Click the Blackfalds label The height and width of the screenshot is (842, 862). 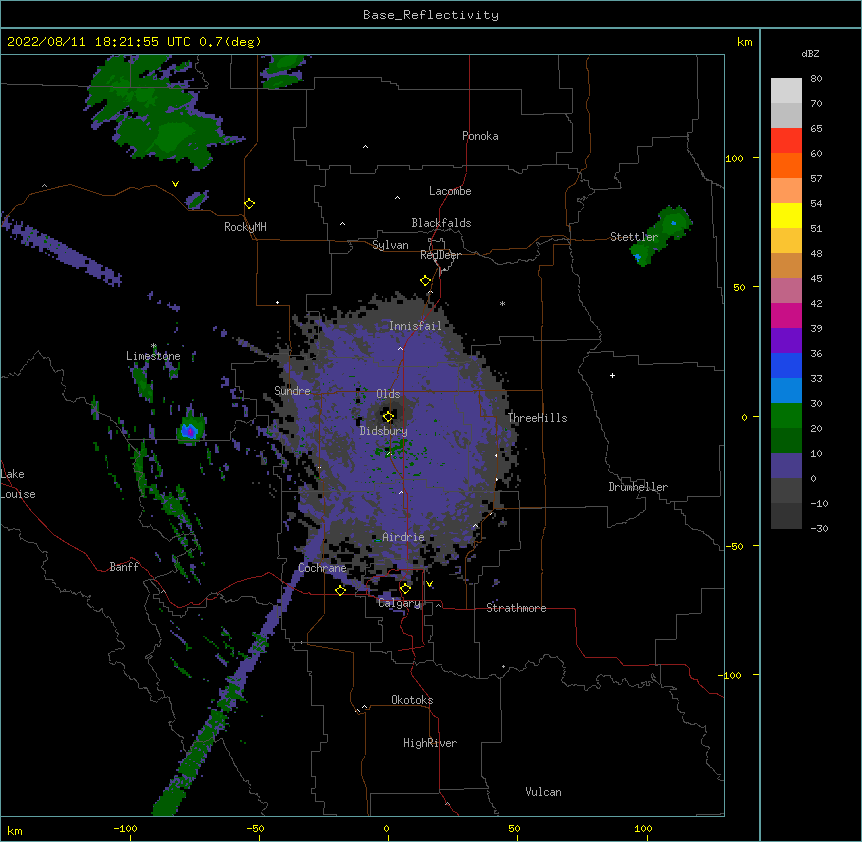click(x=441, y=223)
